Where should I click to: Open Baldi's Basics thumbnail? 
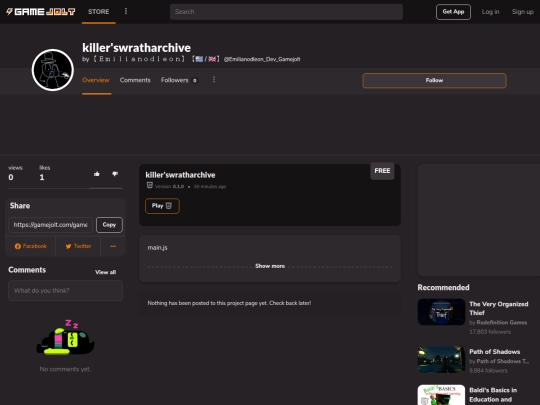tap(441, 395)
